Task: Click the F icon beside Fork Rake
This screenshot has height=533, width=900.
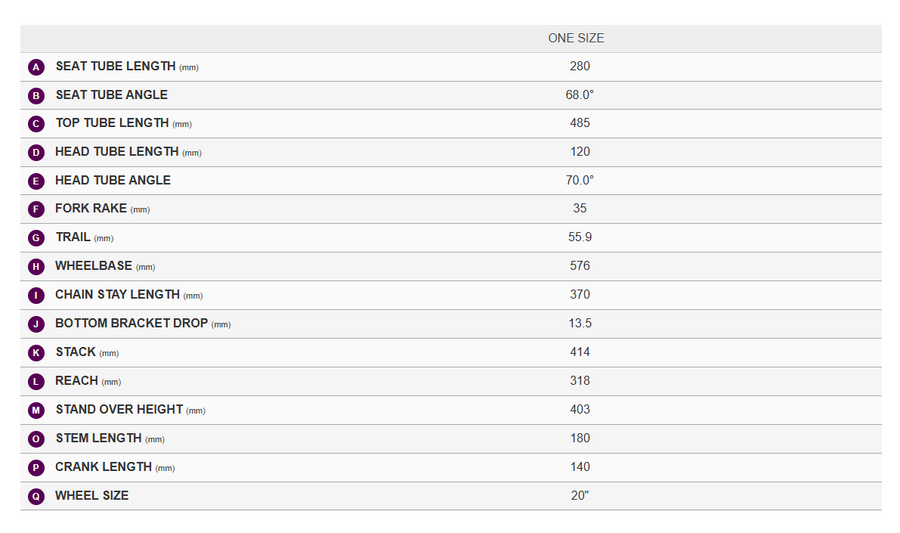Action: click(x=36, y=209)
